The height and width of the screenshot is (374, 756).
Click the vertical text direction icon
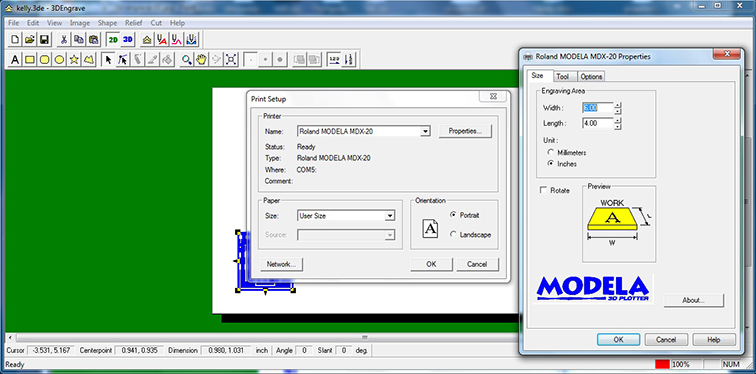tap(349, 60)
